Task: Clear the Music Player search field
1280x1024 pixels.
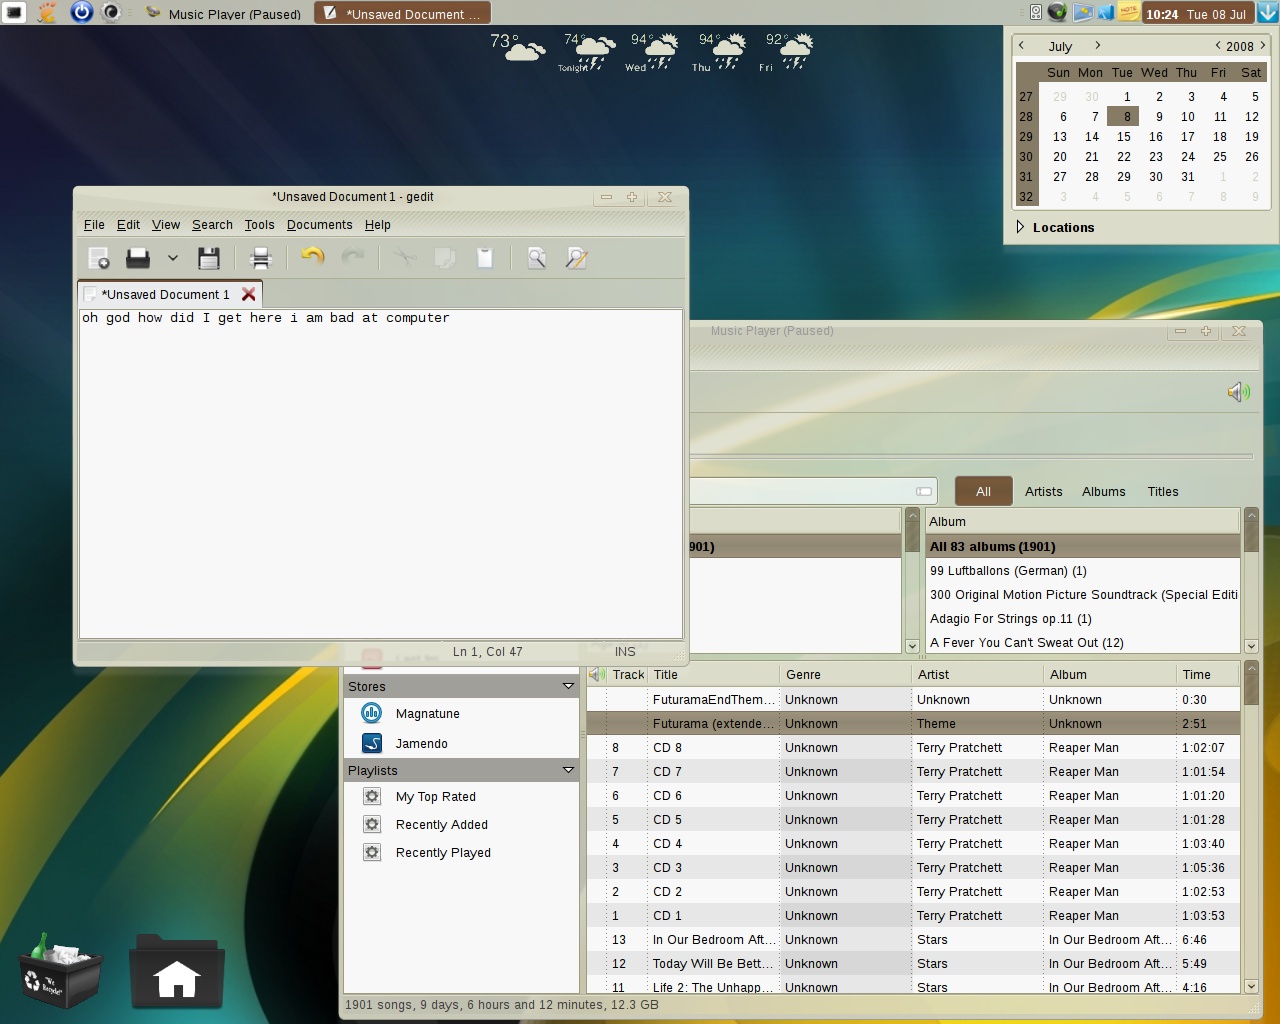Action: 924,491
